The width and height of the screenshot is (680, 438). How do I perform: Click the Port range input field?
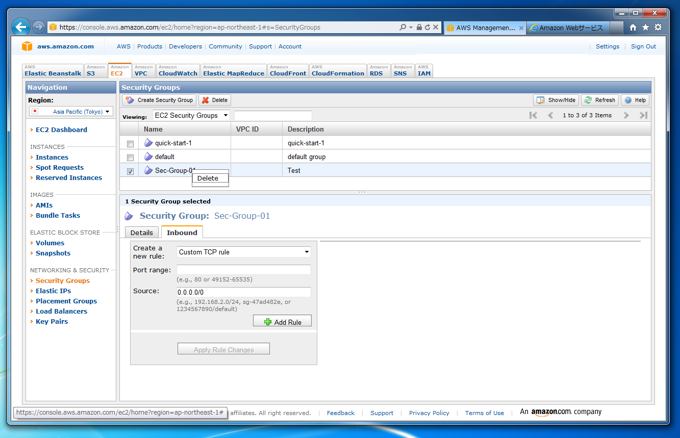coord(244,270)
